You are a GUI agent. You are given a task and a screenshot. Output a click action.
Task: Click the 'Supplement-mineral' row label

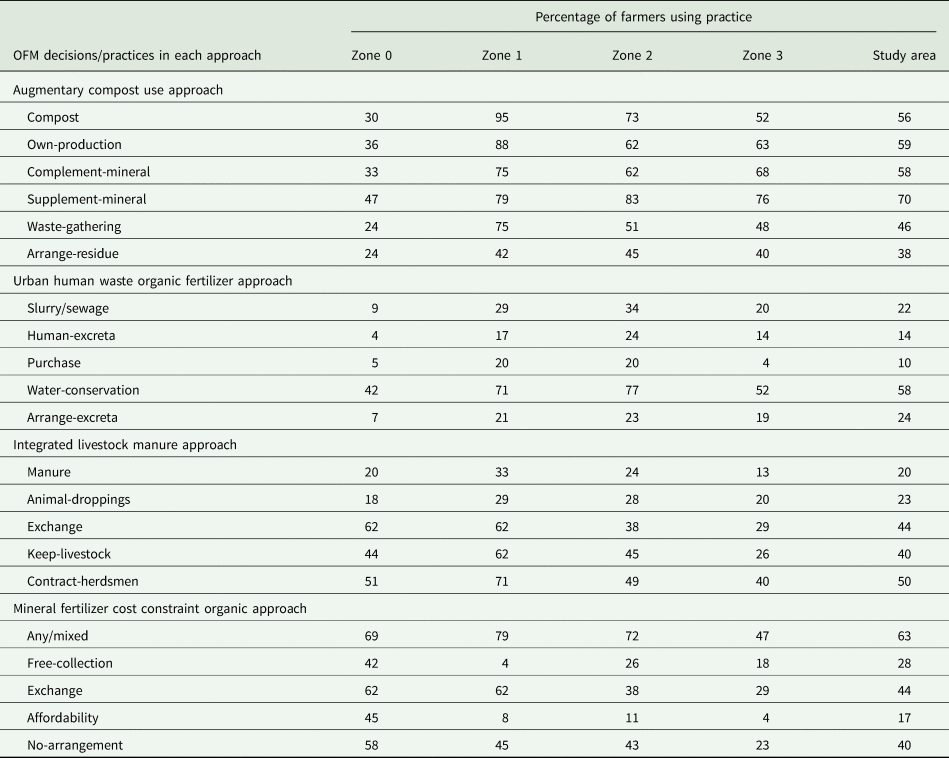click(87, 199)
